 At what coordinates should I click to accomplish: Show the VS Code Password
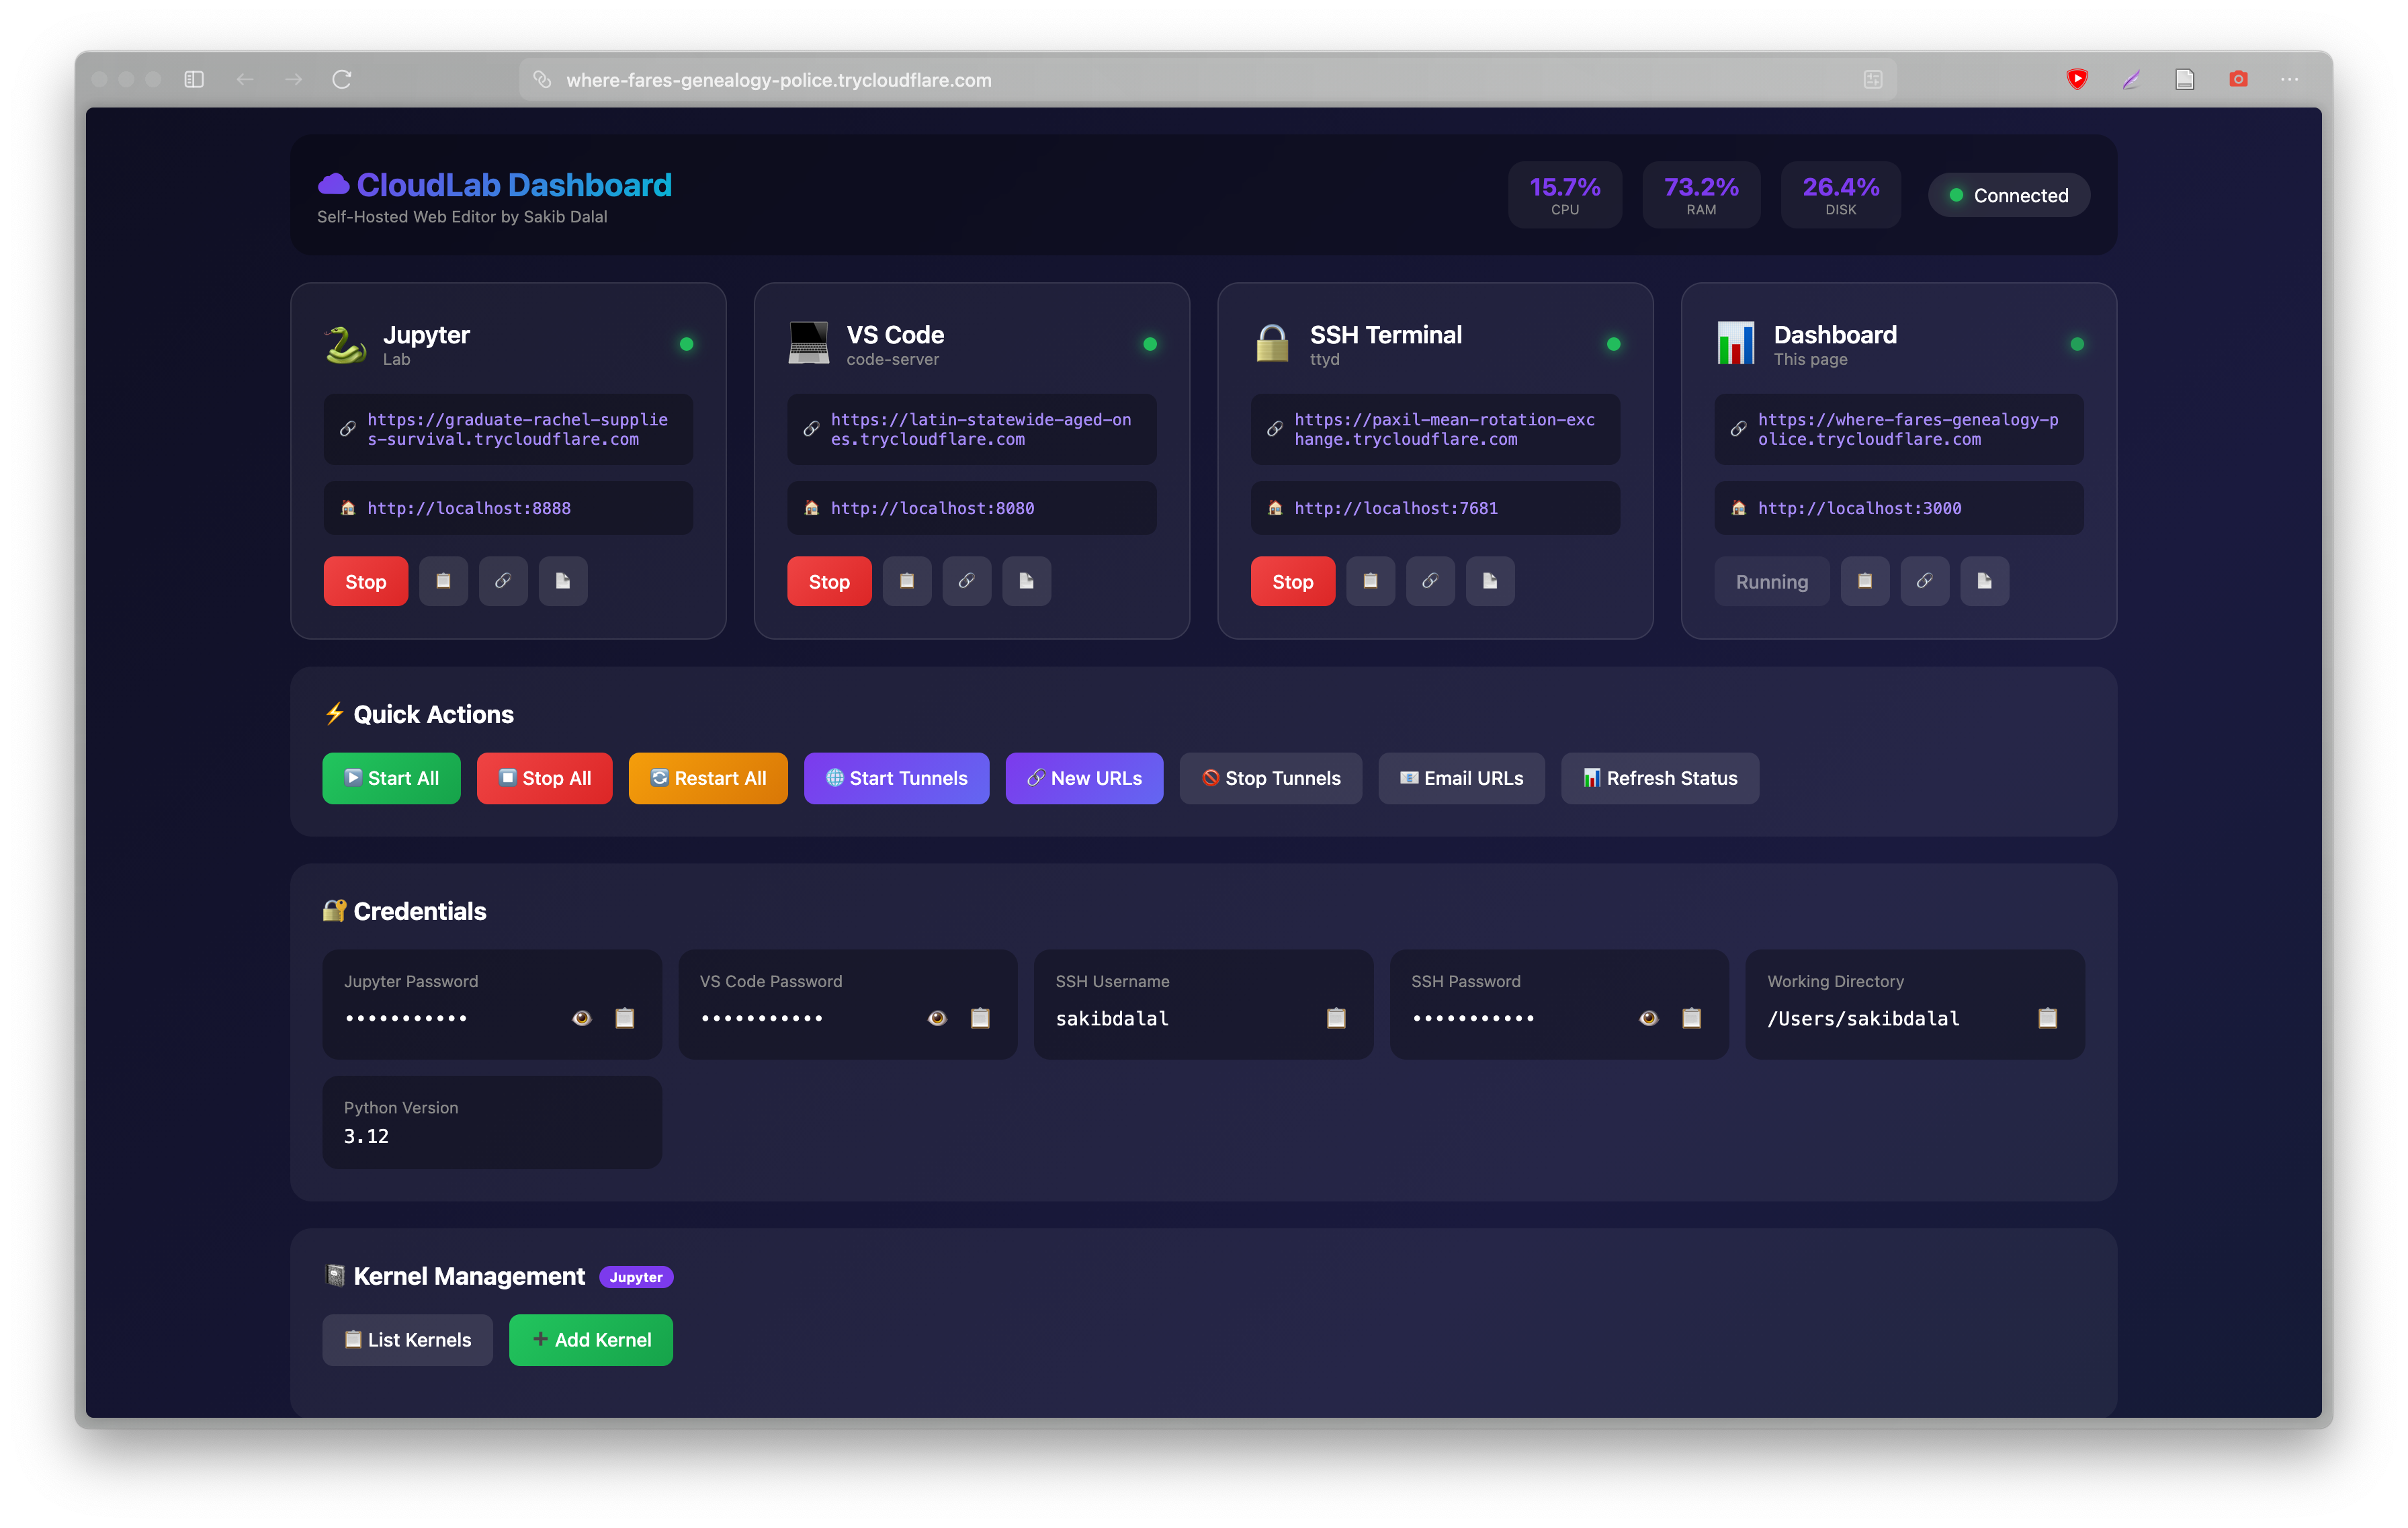pos(937,1018)
